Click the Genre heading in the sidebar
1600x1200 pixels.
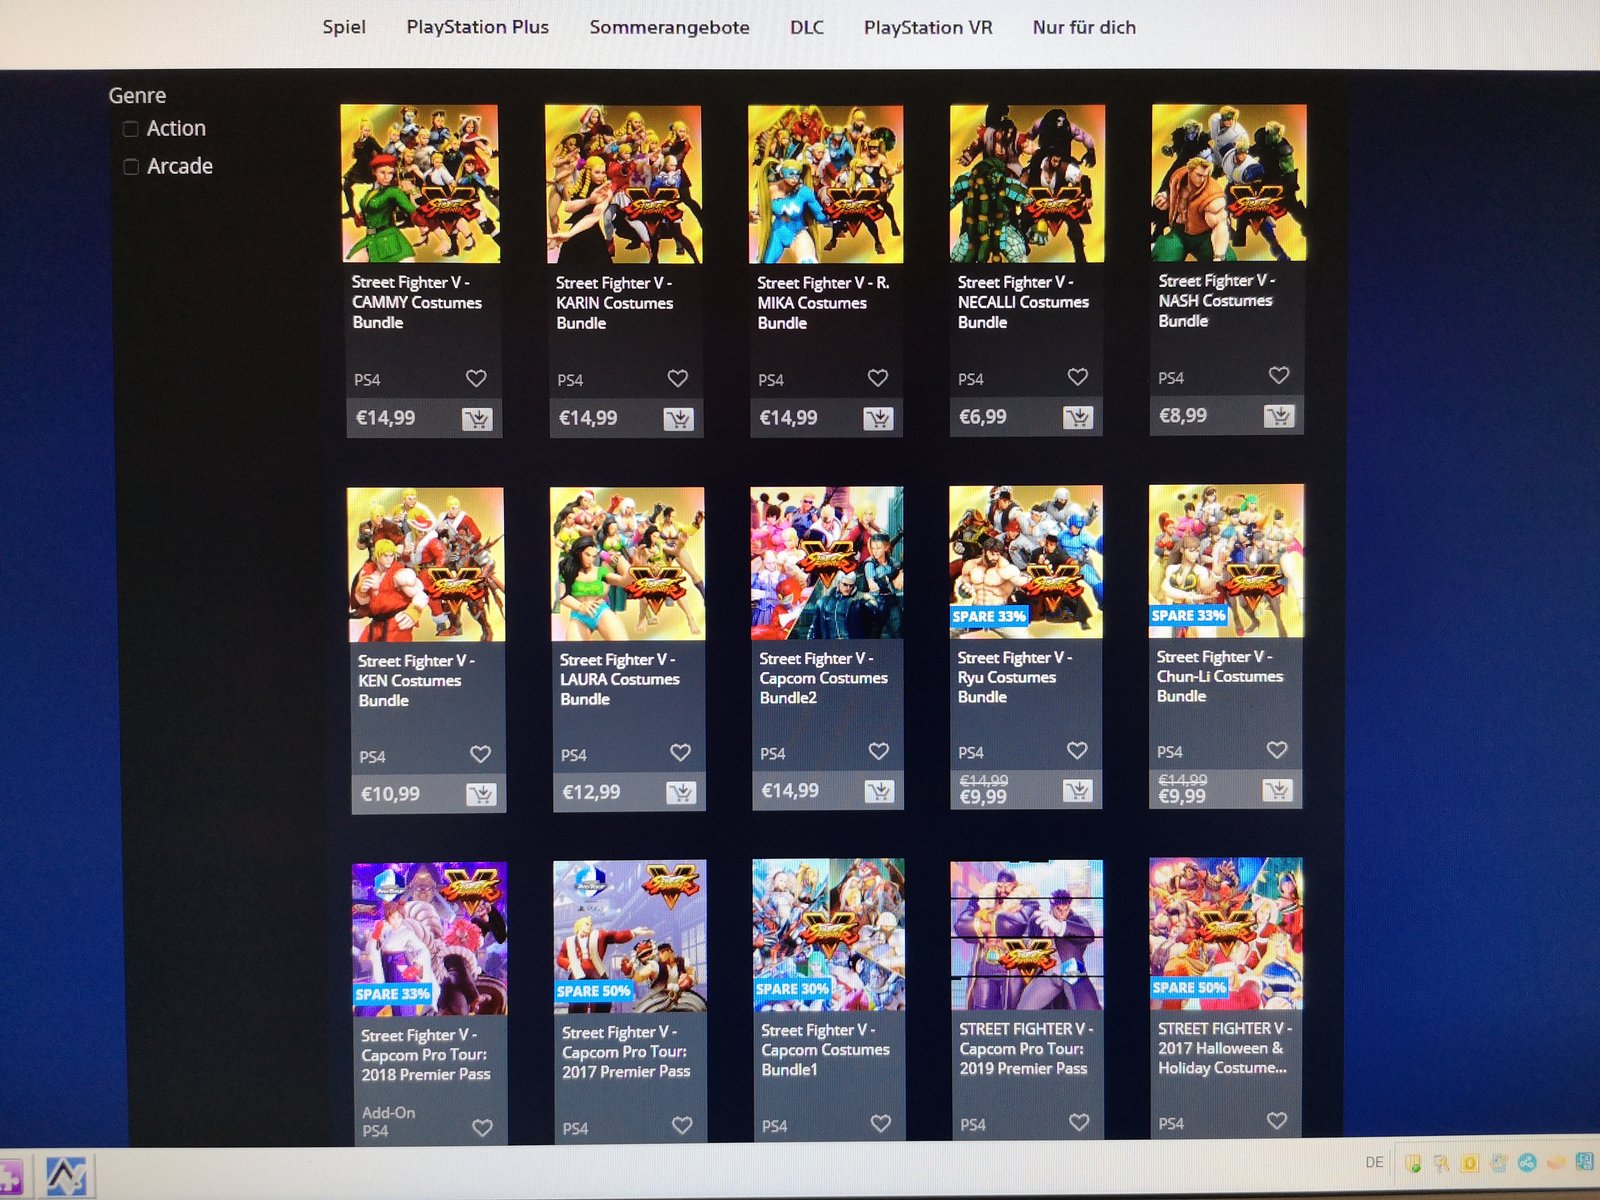[x=137, y=95]
